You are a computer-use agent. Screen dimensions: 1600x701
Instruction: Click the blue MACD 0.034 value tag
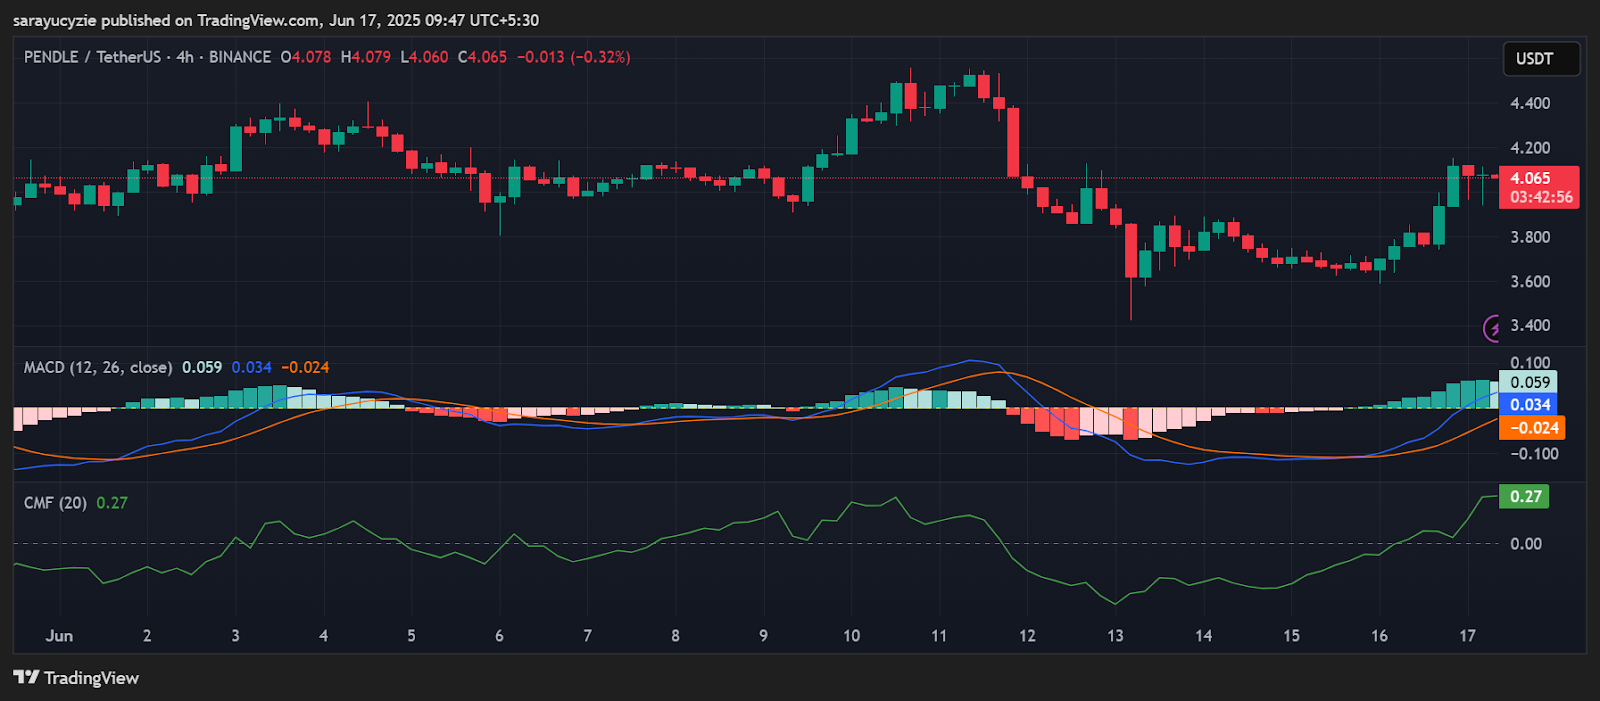click(1529, 405)
